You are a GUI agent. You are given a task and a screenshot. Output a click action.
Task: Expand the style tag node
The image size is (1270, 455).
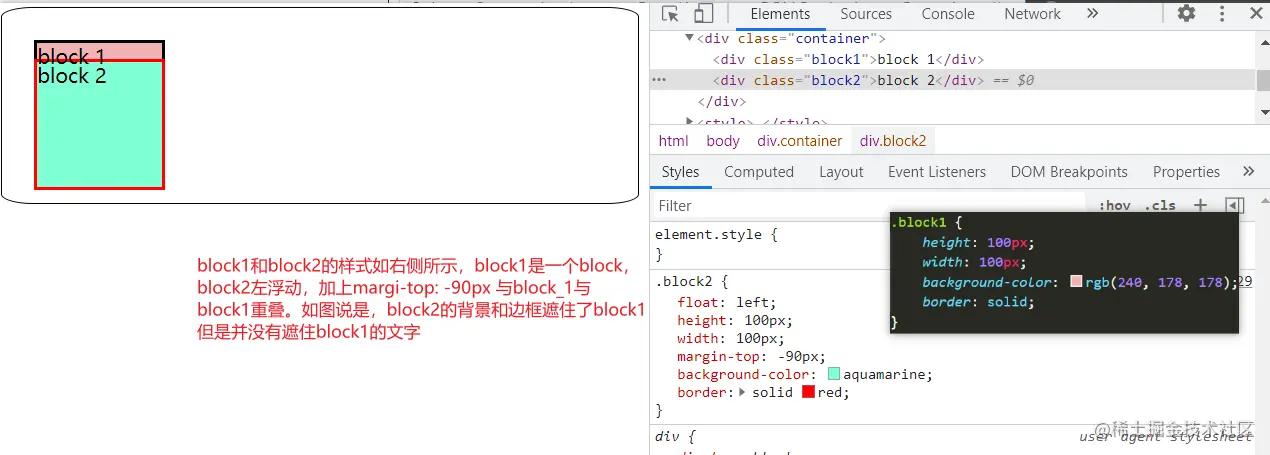pyautogui.click(x=689, y=121)
